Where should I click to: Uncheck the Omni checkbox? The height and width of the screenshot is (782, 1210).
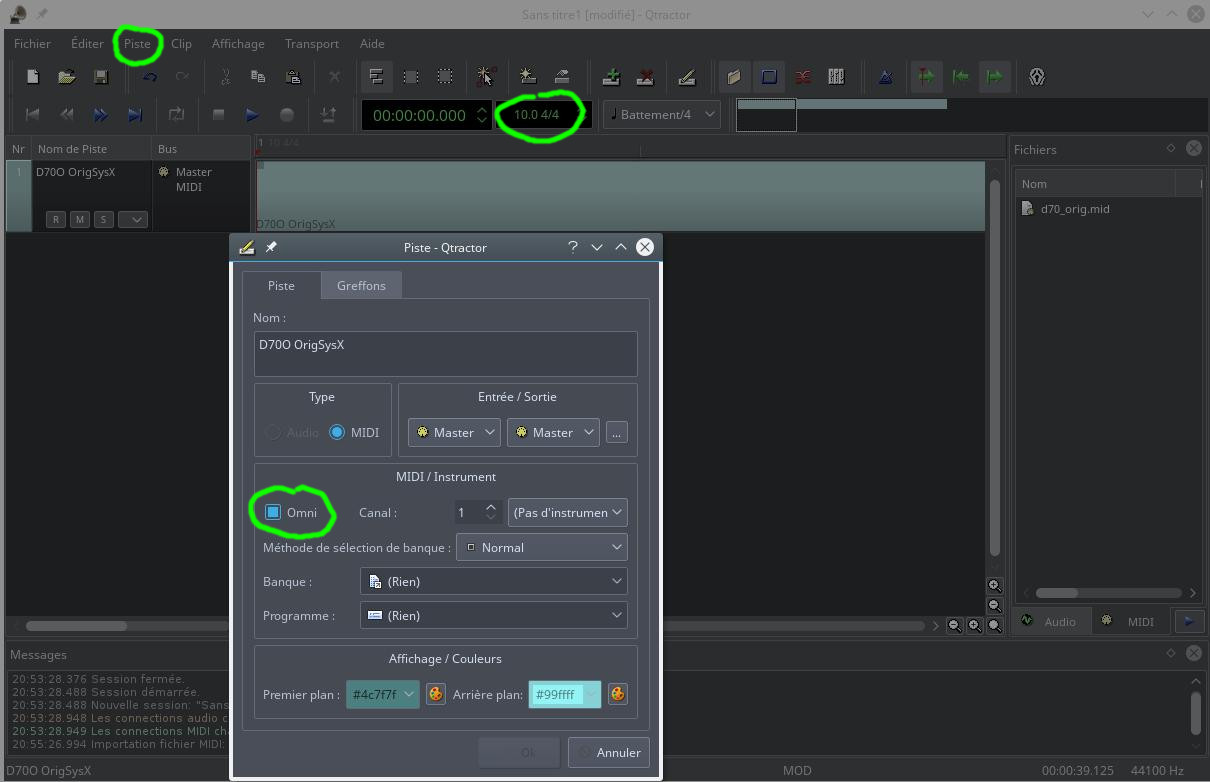click(x=273, y=512)
